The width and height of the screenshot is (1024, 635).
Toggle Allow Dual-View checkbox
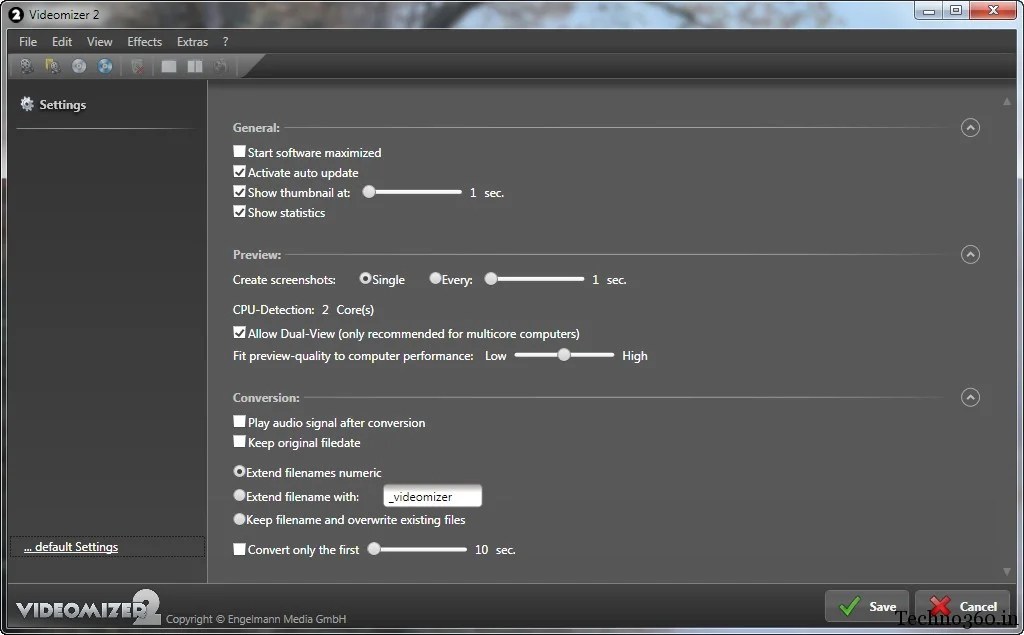tap(239, 333)
